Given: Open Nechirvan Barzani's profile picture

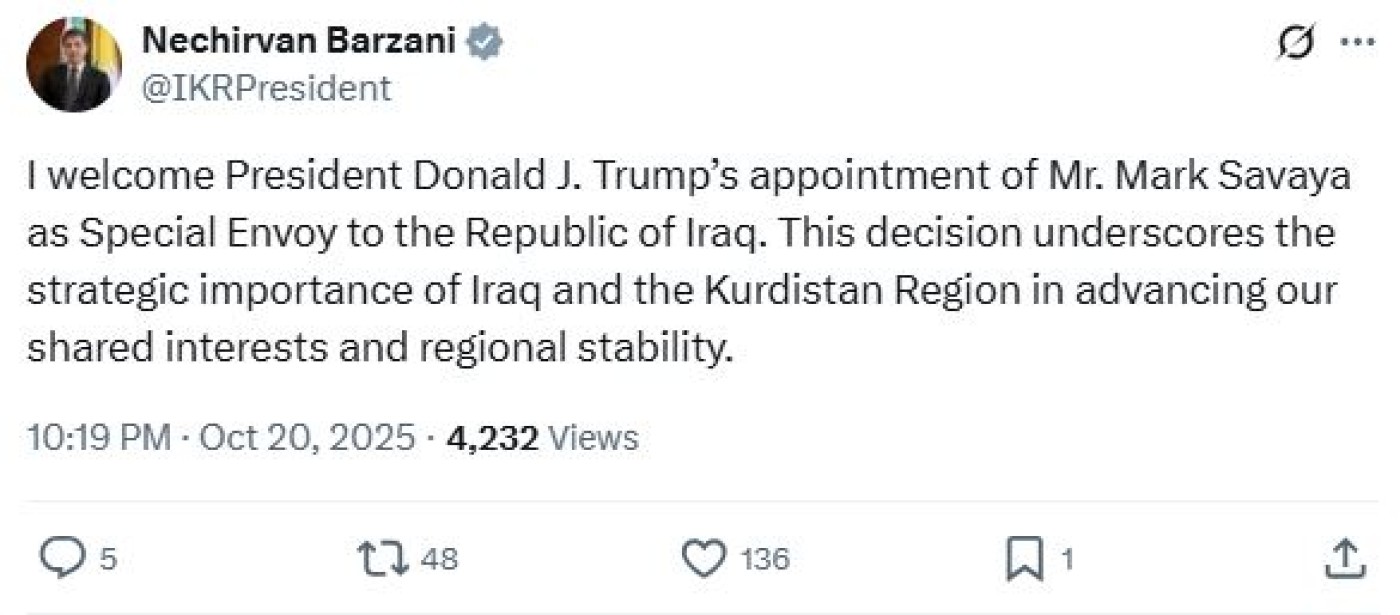Looking at the screenshot, I should [73, 64].
